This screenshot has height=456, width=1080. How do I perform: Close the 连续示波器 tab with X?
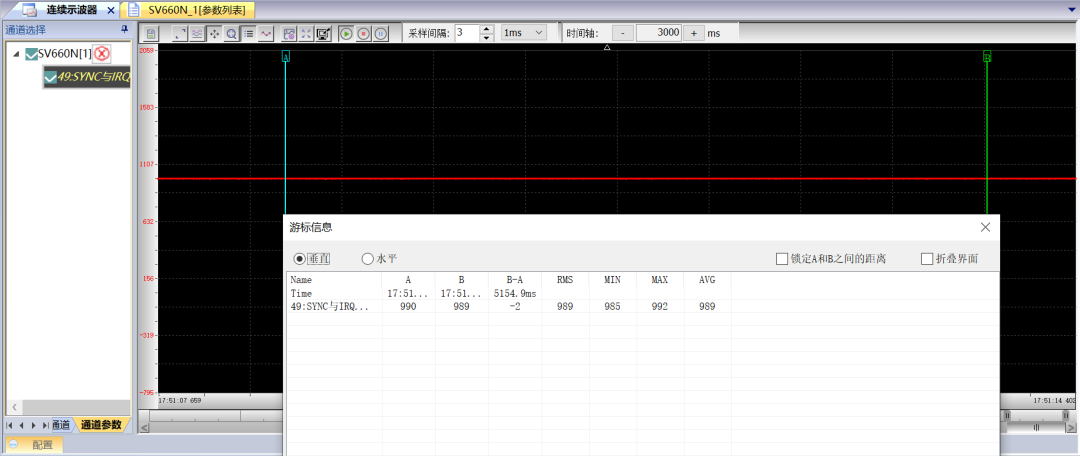coord(110,10)
